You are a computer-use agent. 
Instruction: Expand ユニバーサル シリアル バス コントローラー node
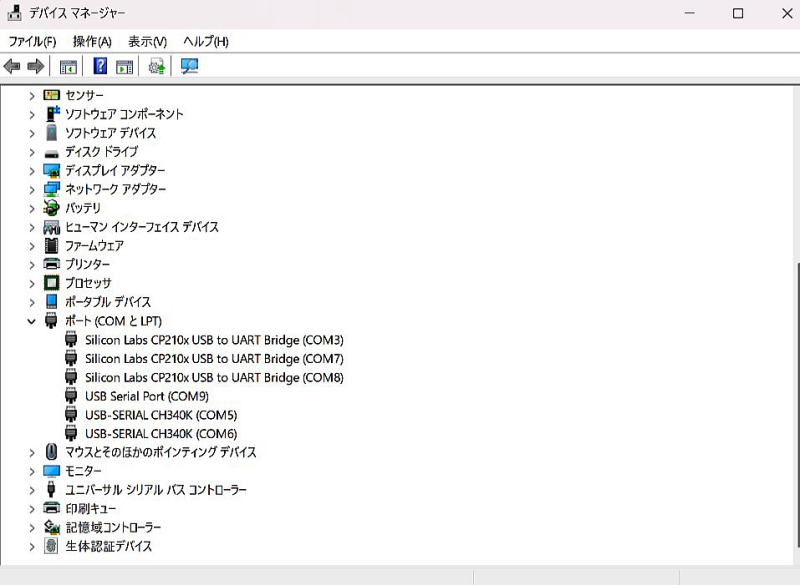[32, 490]
